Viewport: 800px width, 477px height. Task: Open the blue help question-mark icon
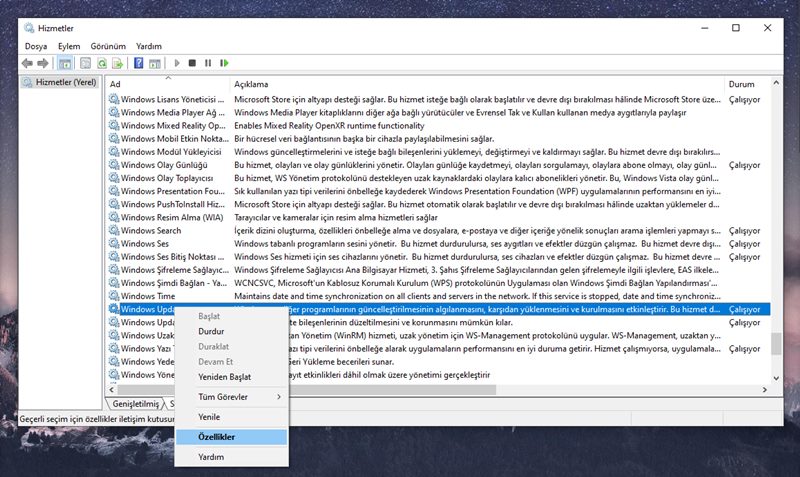[138, 63]
